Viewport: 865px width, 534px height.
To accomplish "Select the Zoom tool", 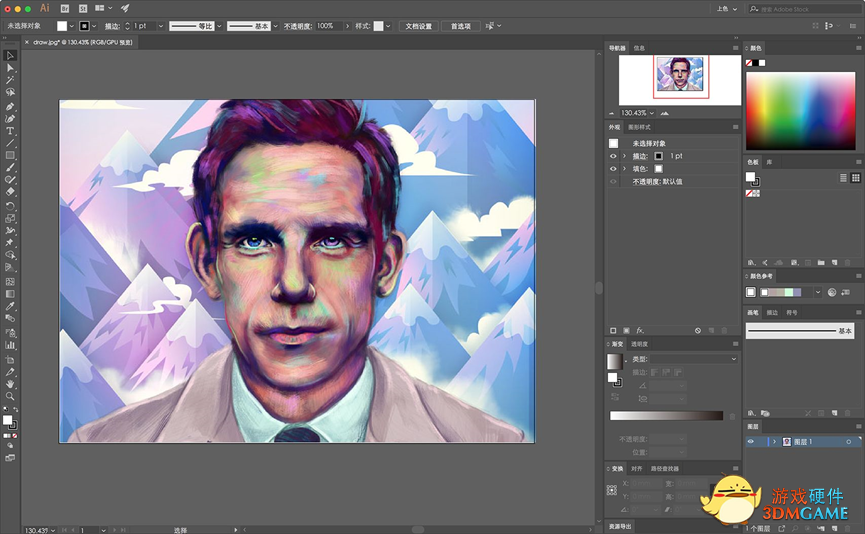I will [10, 396].
